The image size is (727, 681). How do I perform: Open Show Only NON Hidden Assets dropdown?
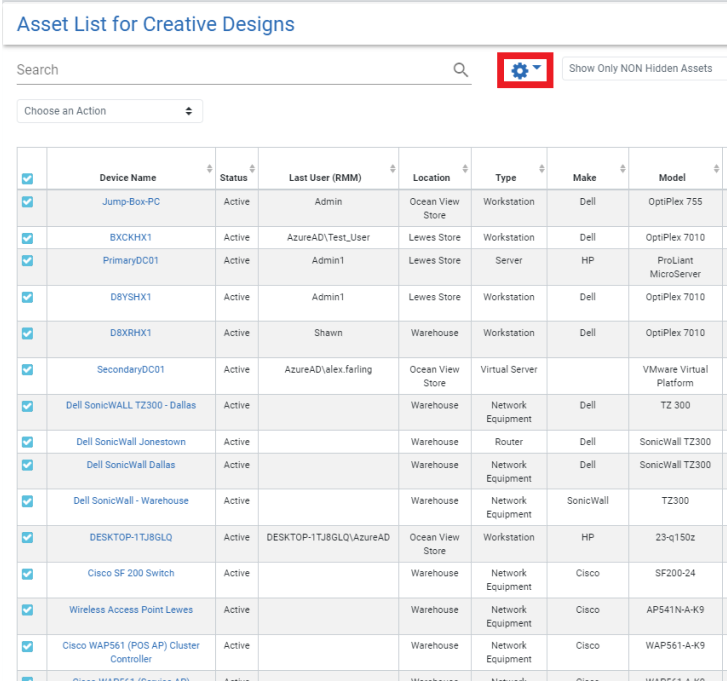tap(644, 69)
